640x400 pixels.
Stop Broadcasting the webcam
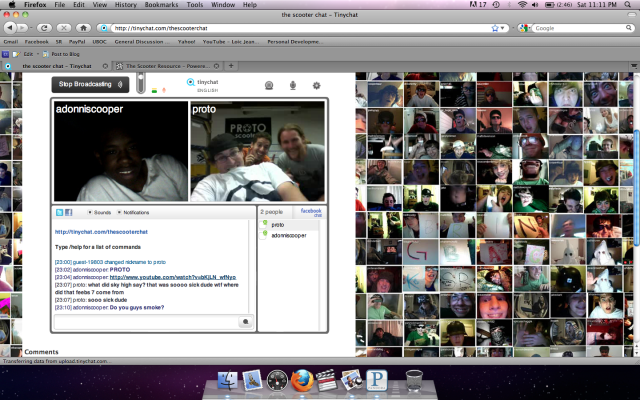coord(91,85)
